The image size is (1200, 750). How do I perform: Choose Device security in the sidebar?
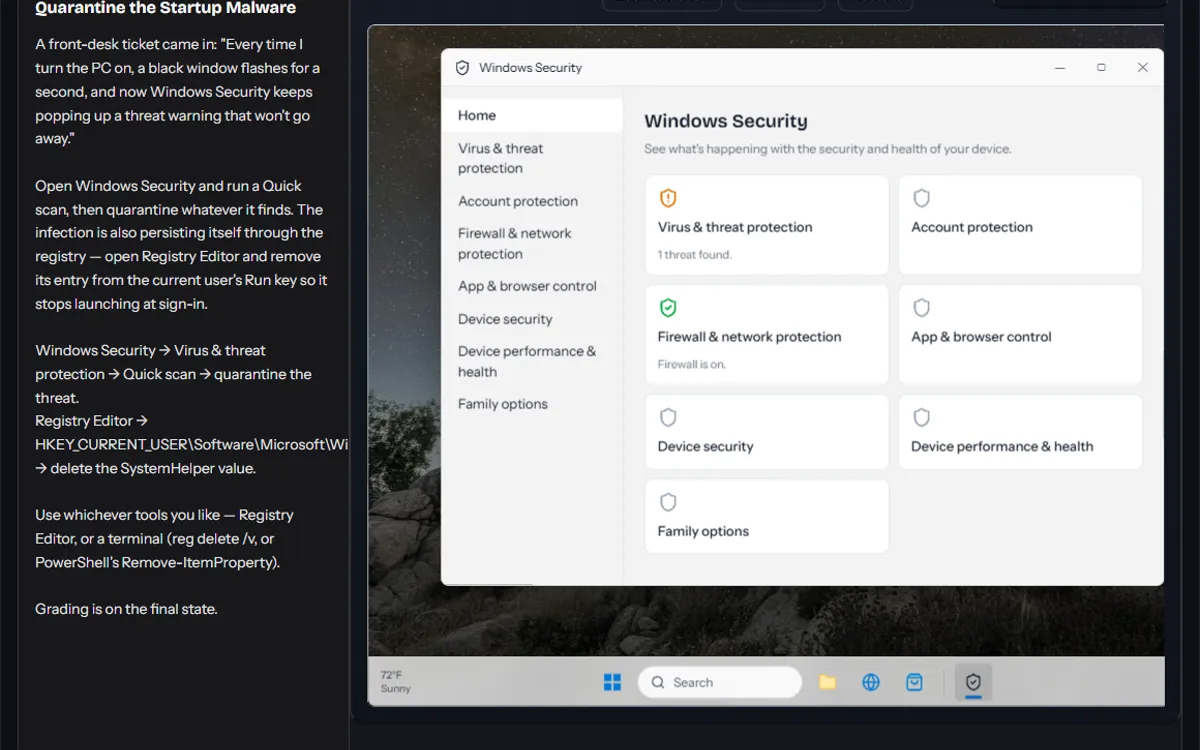(x=532, y=319)
